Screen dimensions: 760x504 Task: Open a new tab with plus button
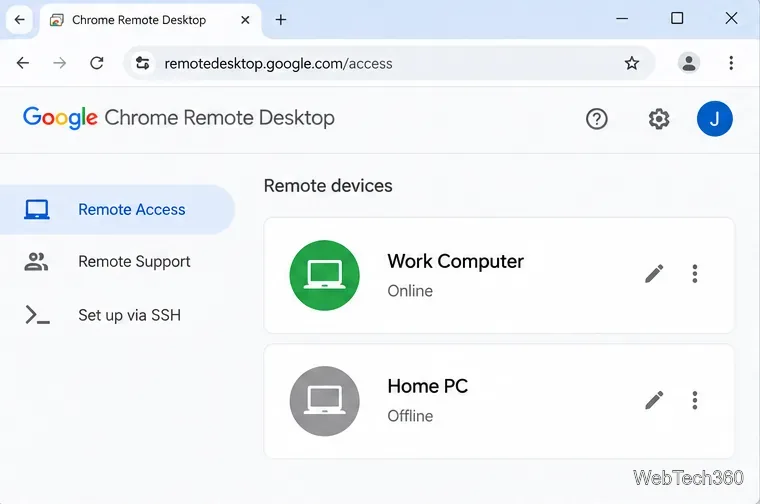281,20
